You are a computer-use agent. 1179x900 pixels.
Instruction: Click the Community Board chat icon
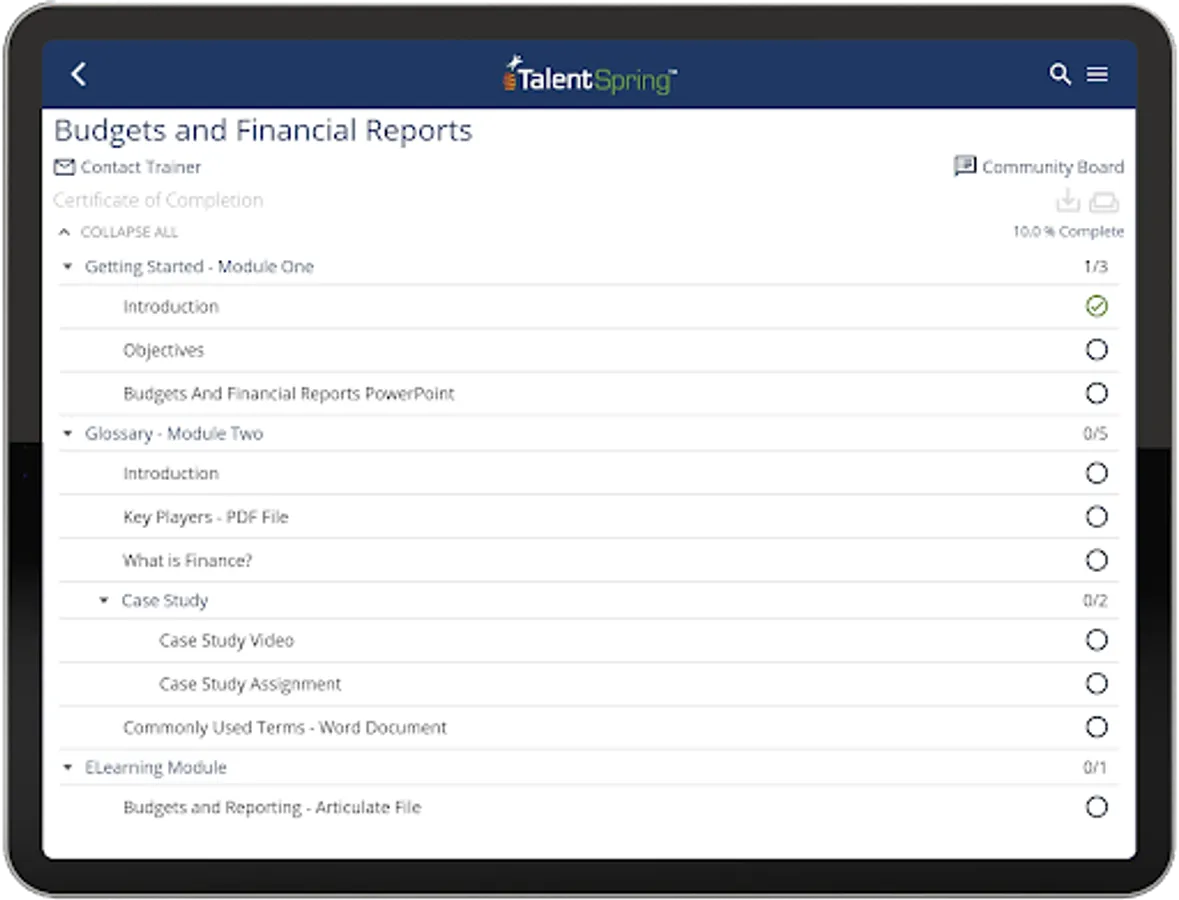click(x=965, y=166)
